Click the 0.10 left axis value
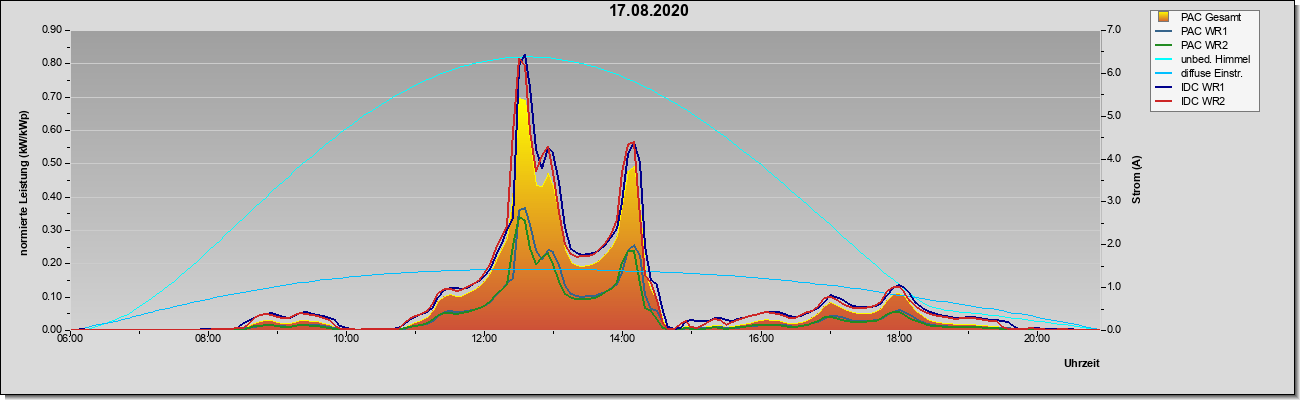 (x=53, y=296)
